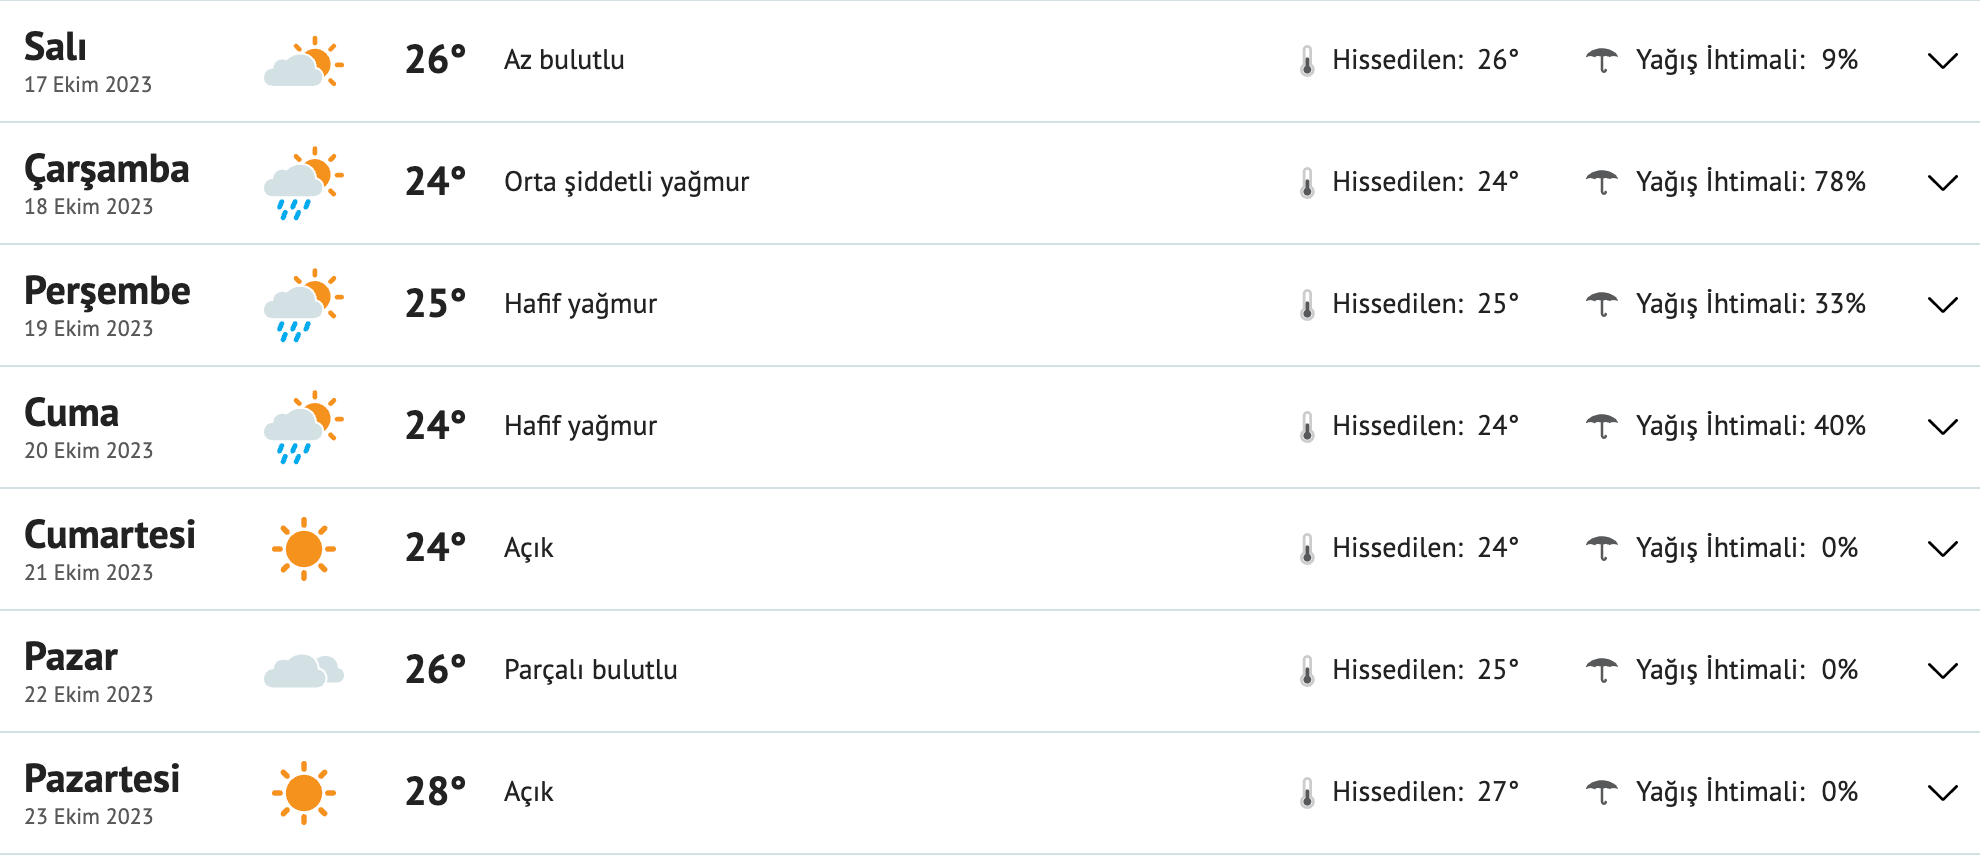Click the partly sunny icon for Salı

pos(304,62)
